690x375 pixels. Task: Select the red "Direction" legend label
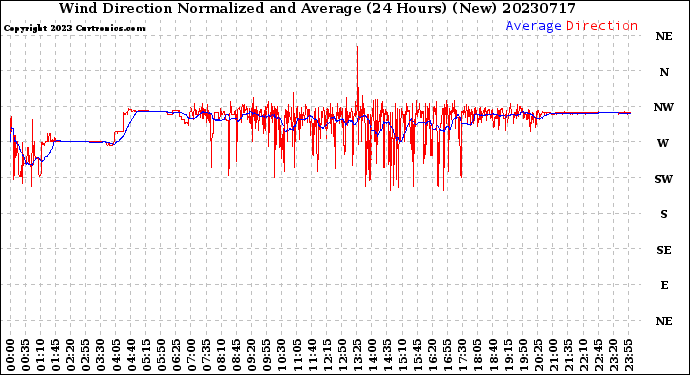pos(602,26)
